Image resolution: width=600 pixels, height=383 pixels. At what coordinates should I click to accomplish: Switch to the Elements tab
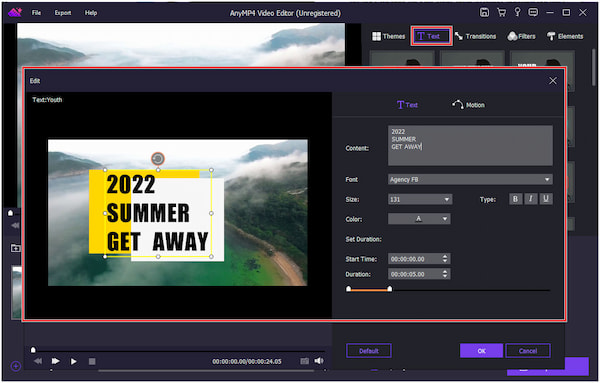coord(565,36)
